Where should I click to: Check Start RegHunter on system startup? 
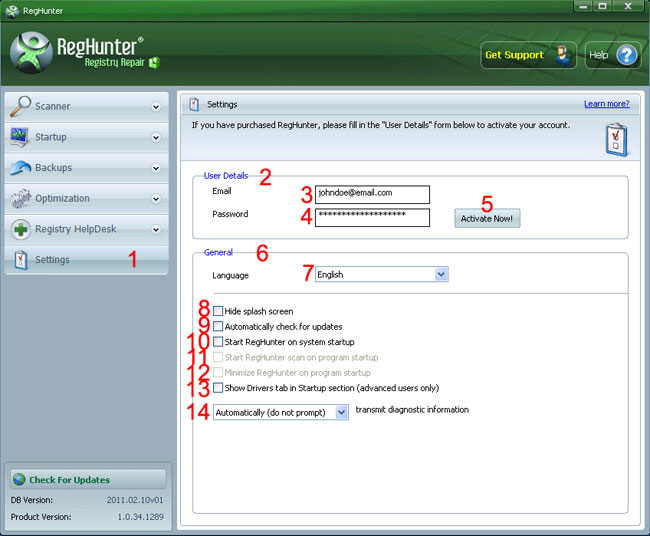click(x=218, y=342)
